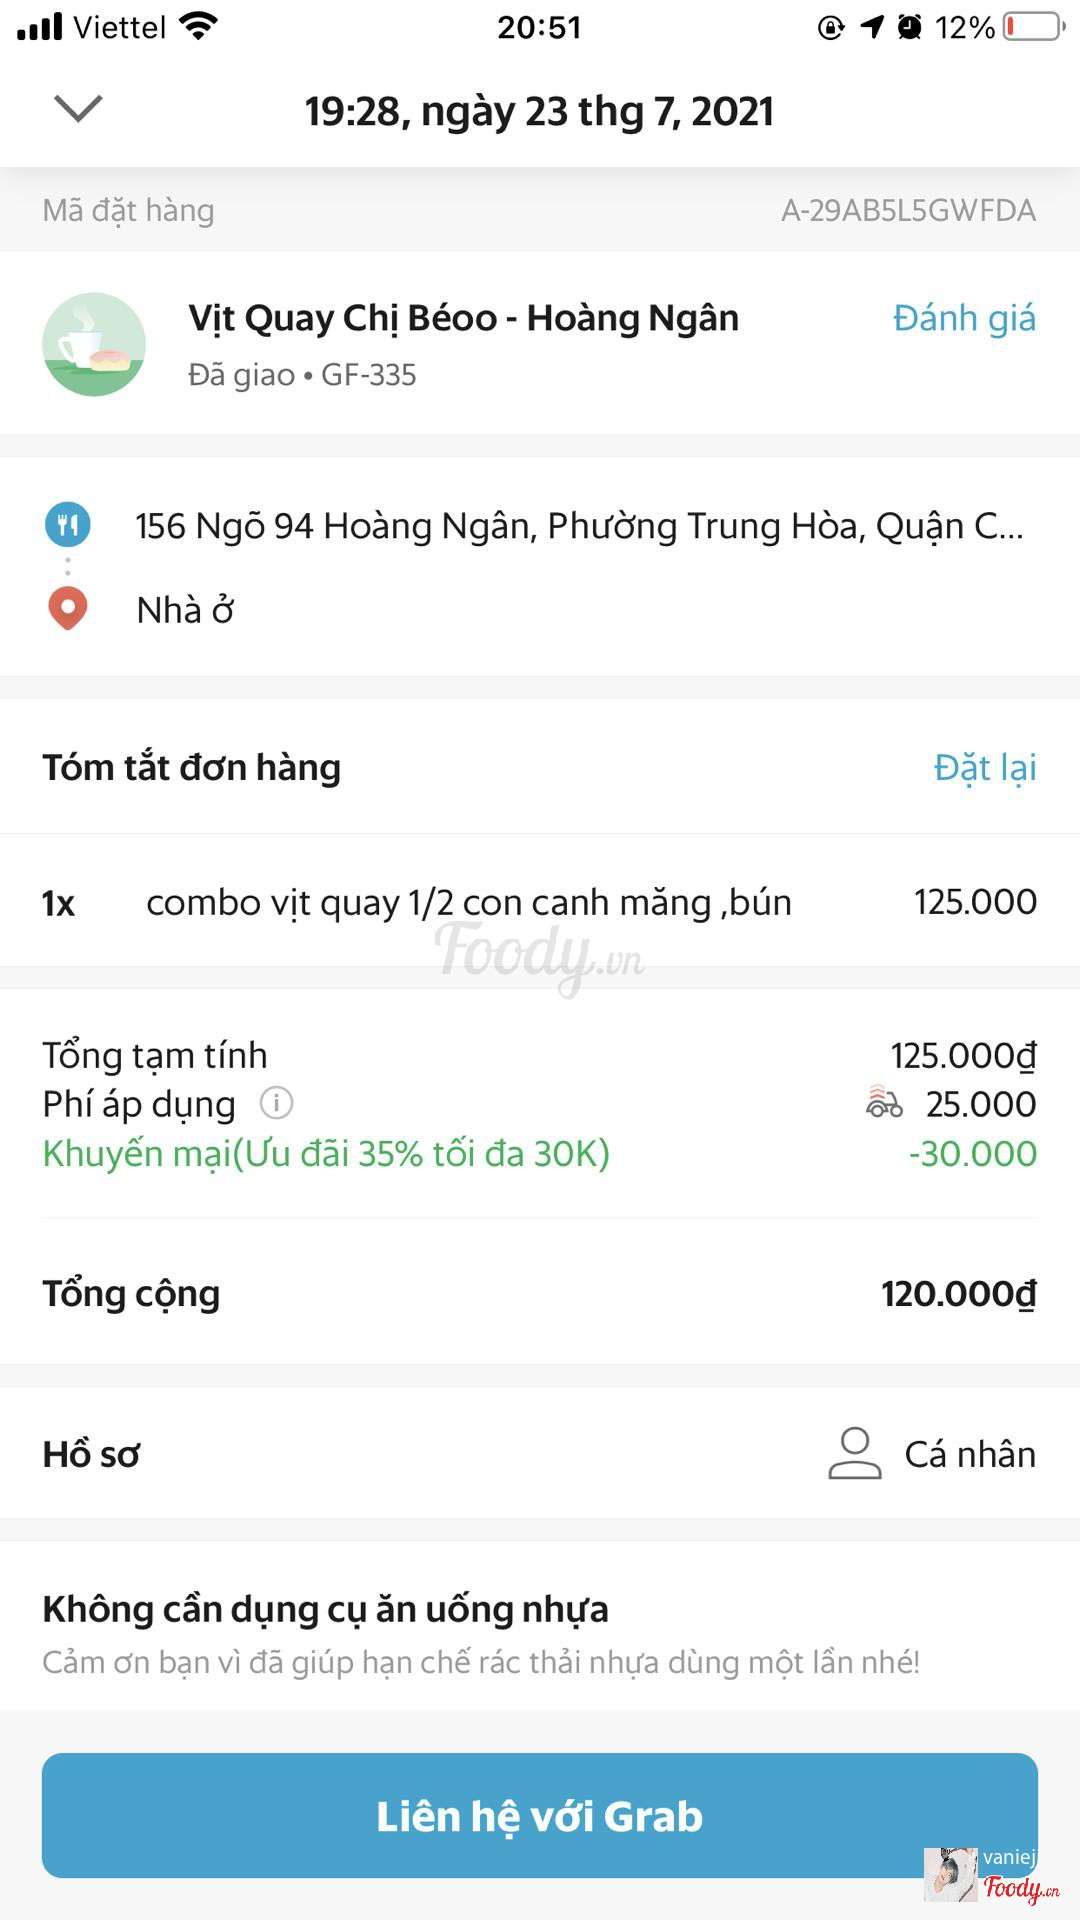The width and height of the screenshot is (1080, 1920).
Task: Tap the down chevron to collapse order
Action: (x=78, y=108)
